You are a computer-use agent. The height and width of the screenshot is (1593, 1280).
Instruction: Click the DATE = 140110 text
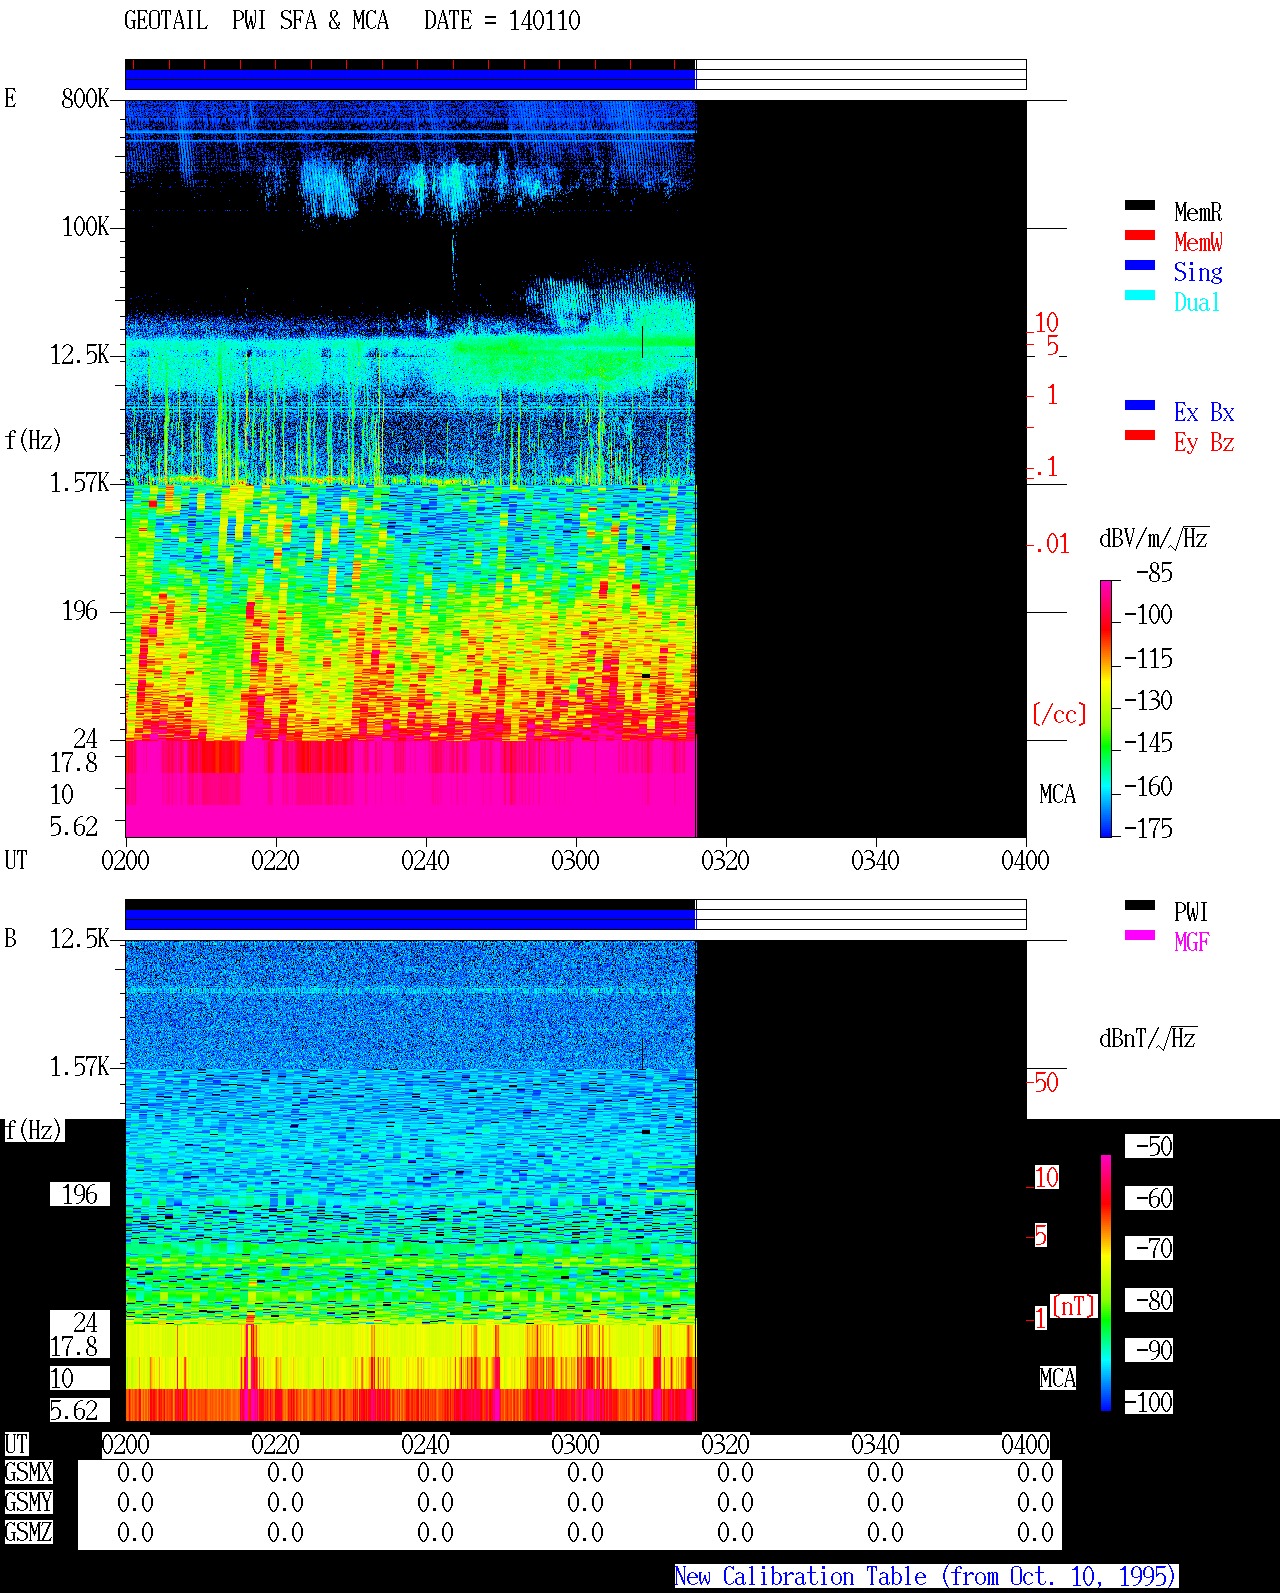502,21
